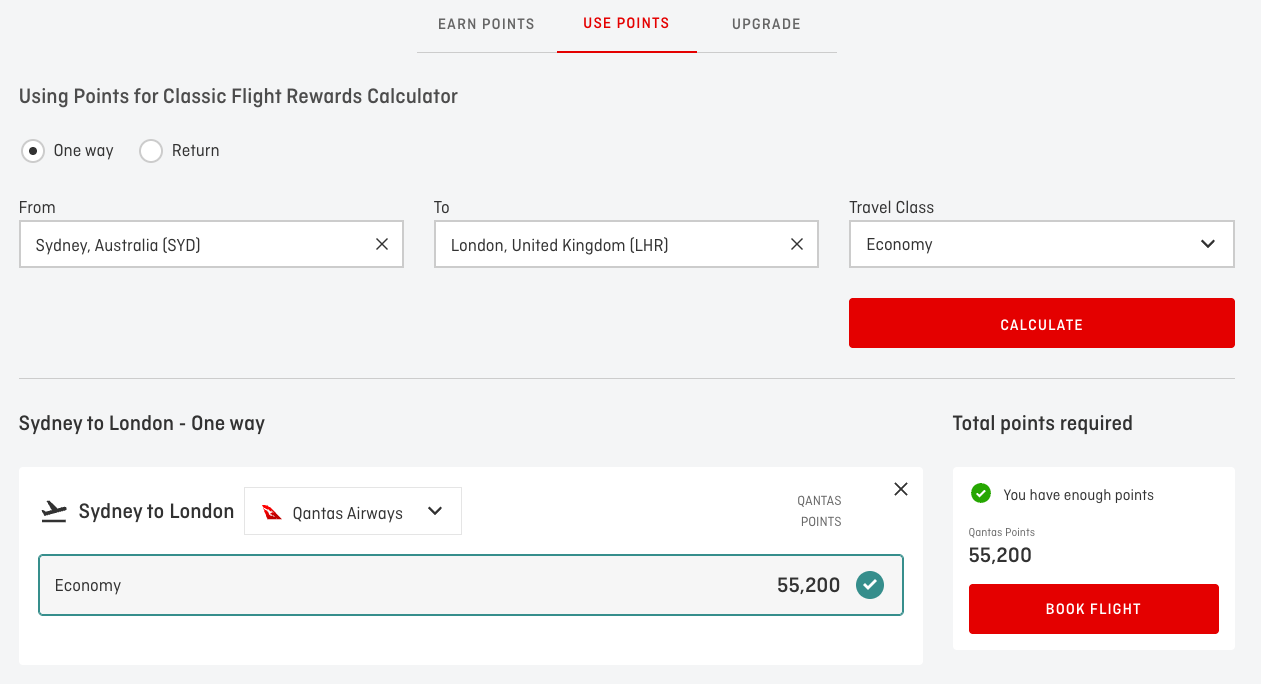The image size is (1261, 684).
Task: Expand the Qantas Airways airline dropdown
Action: (353, 511)
